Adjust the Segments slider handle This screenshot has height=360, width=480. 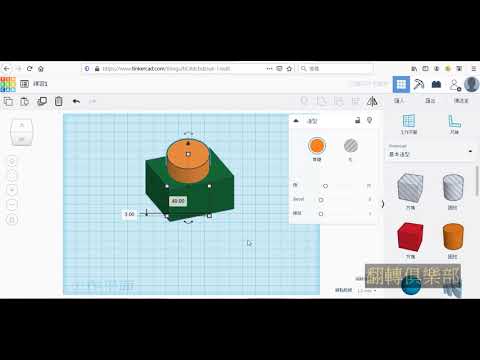click(321, 214)
